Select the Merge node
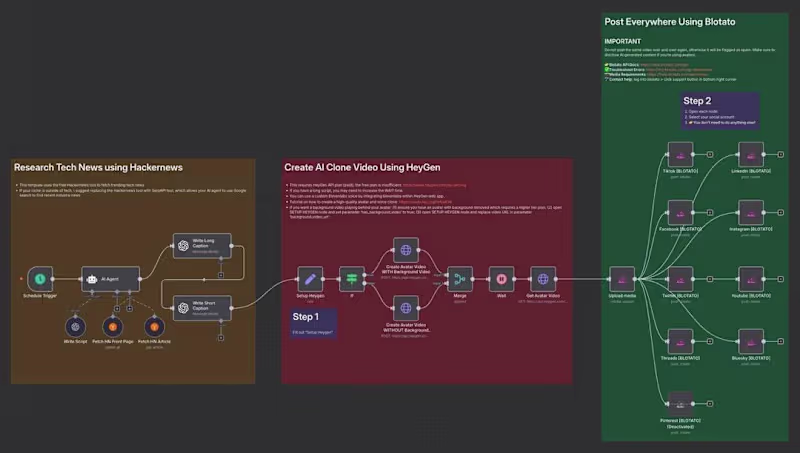 pyautogui.click(x=460, y=279)
